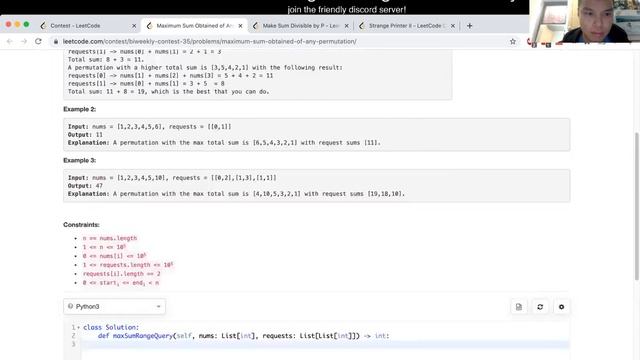Click the Output: 11 line in Example 2
This screenshot has height=360, width=640.
click(x=85, y=135)
